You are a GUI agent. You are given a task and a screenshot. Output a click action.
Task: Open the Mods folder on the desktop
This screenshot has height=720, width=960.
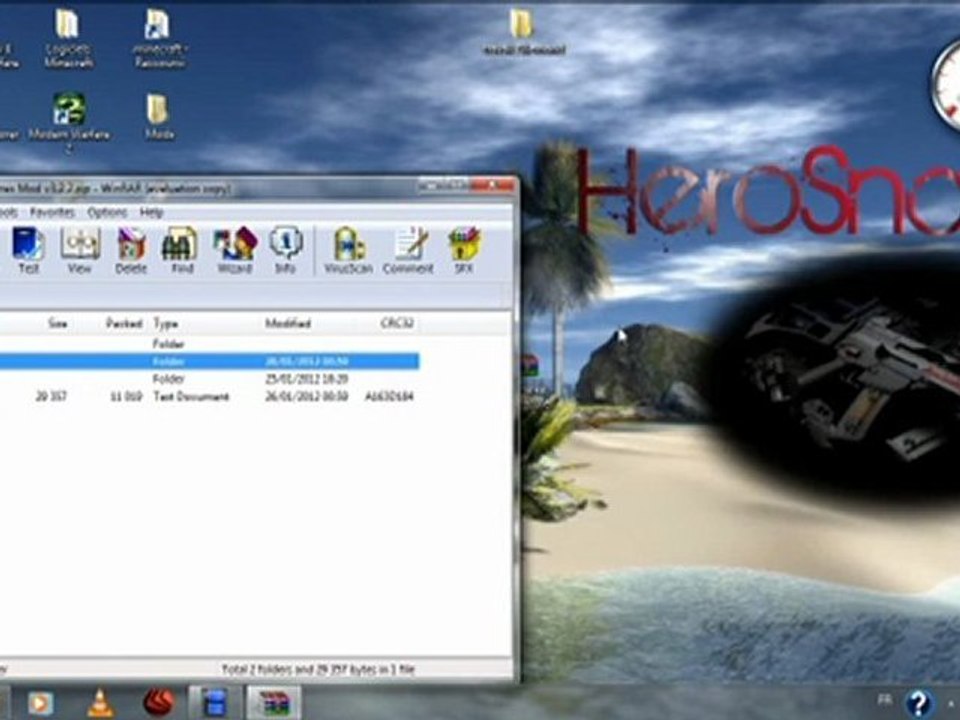pos(159,116)
